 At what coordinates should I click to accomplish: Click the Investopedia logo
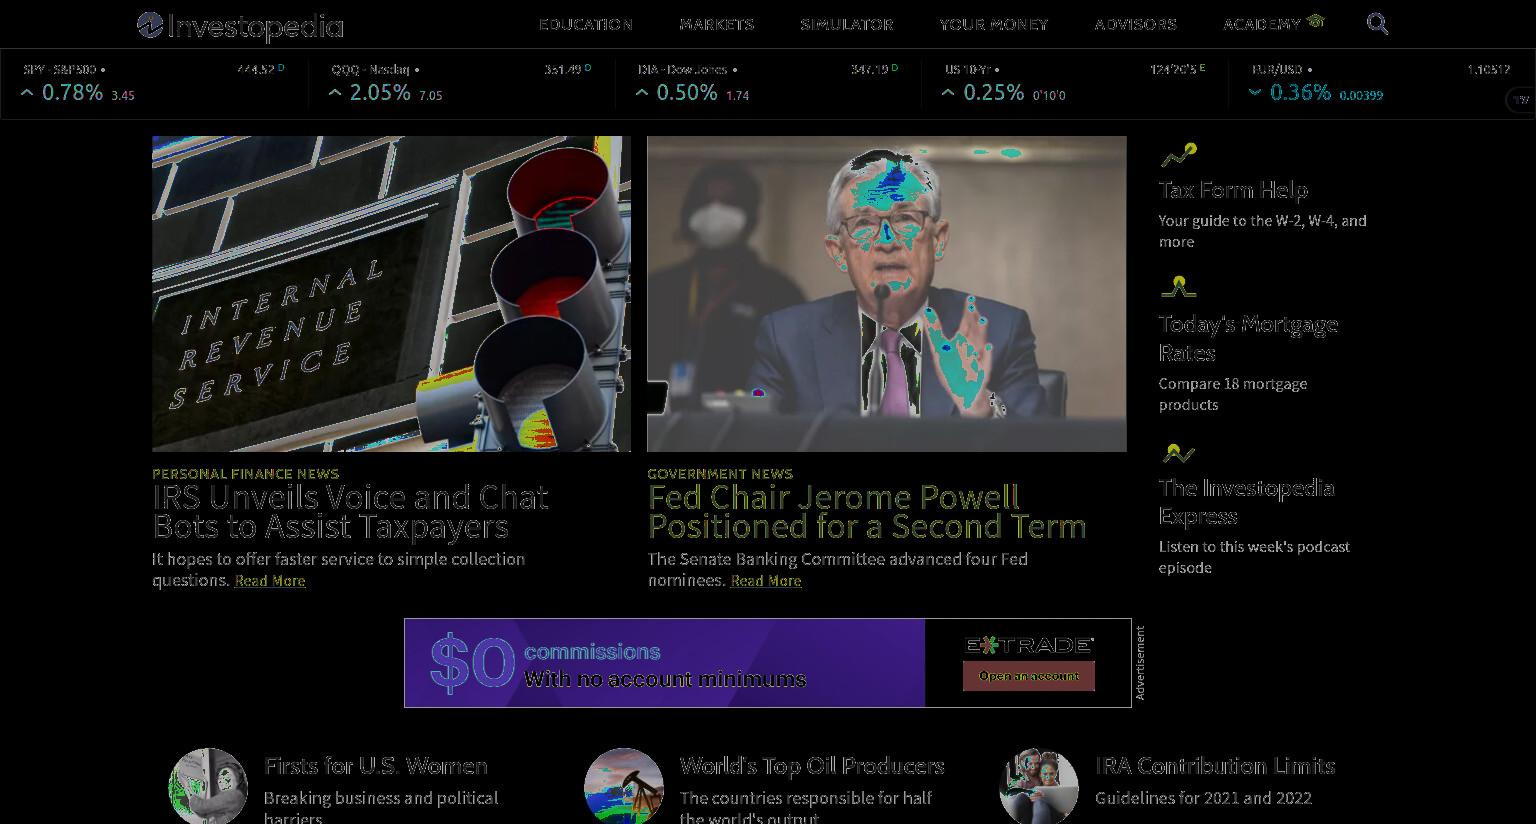pyautogui.click(x=240, y=26)
